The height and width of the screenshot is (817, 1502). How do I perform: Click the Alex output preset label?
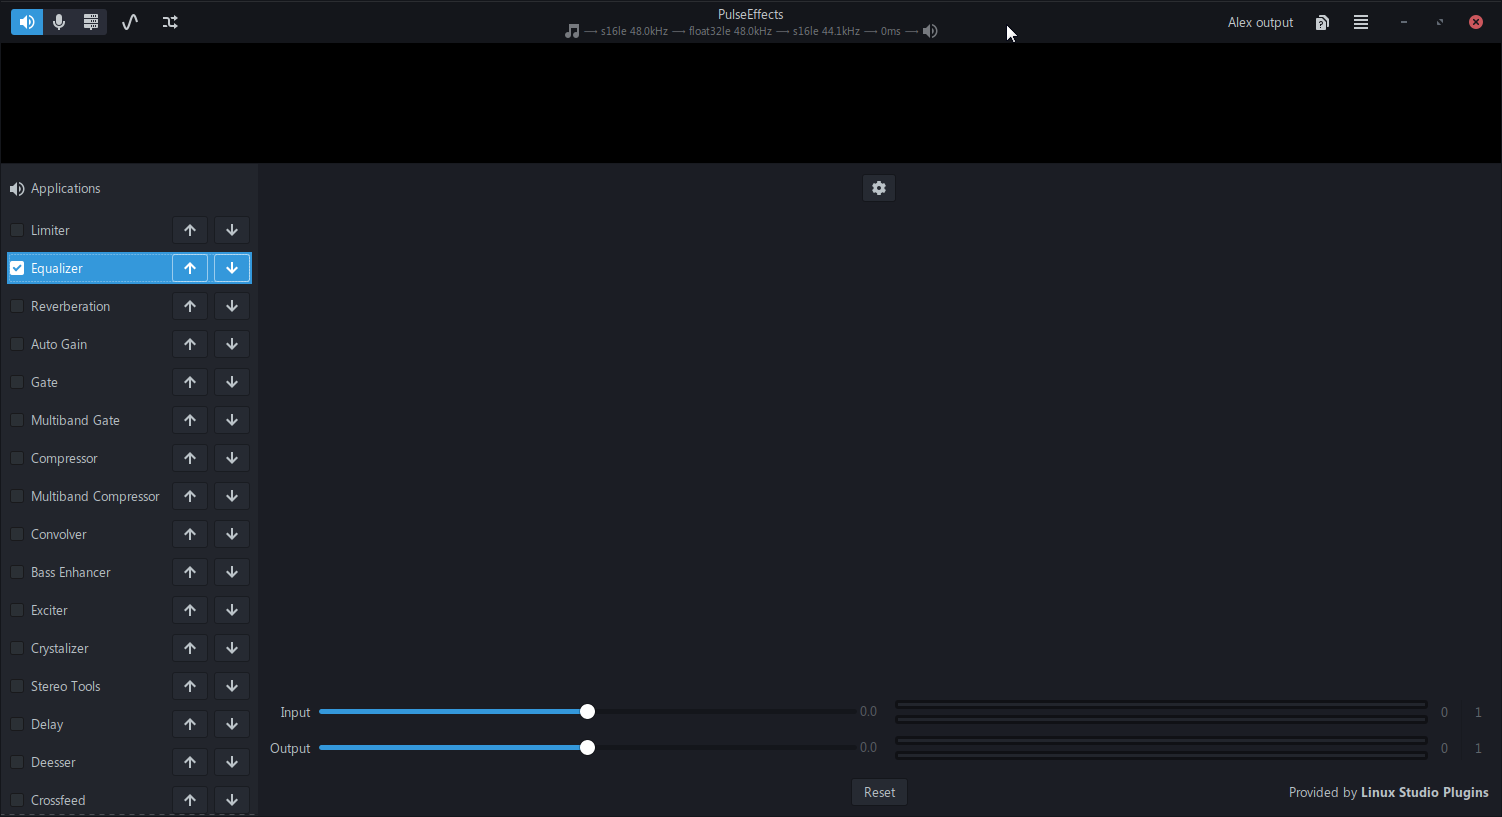[x=1260, y=22]
